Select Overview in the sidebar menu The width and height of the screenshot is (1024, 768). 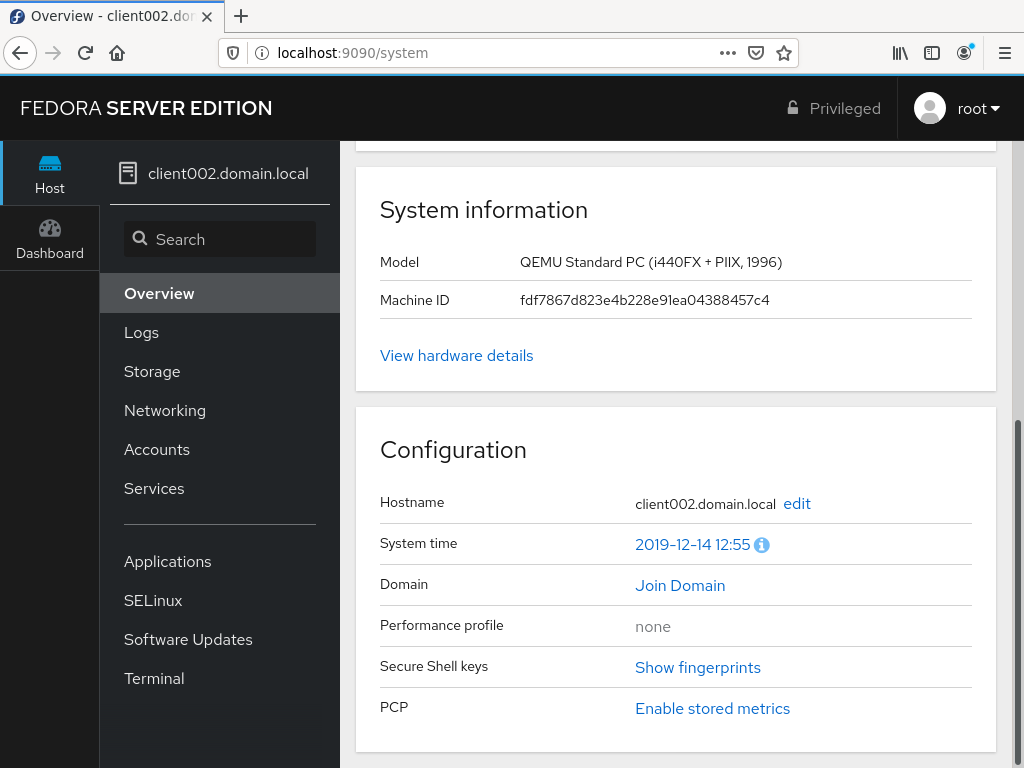point(219,293)
